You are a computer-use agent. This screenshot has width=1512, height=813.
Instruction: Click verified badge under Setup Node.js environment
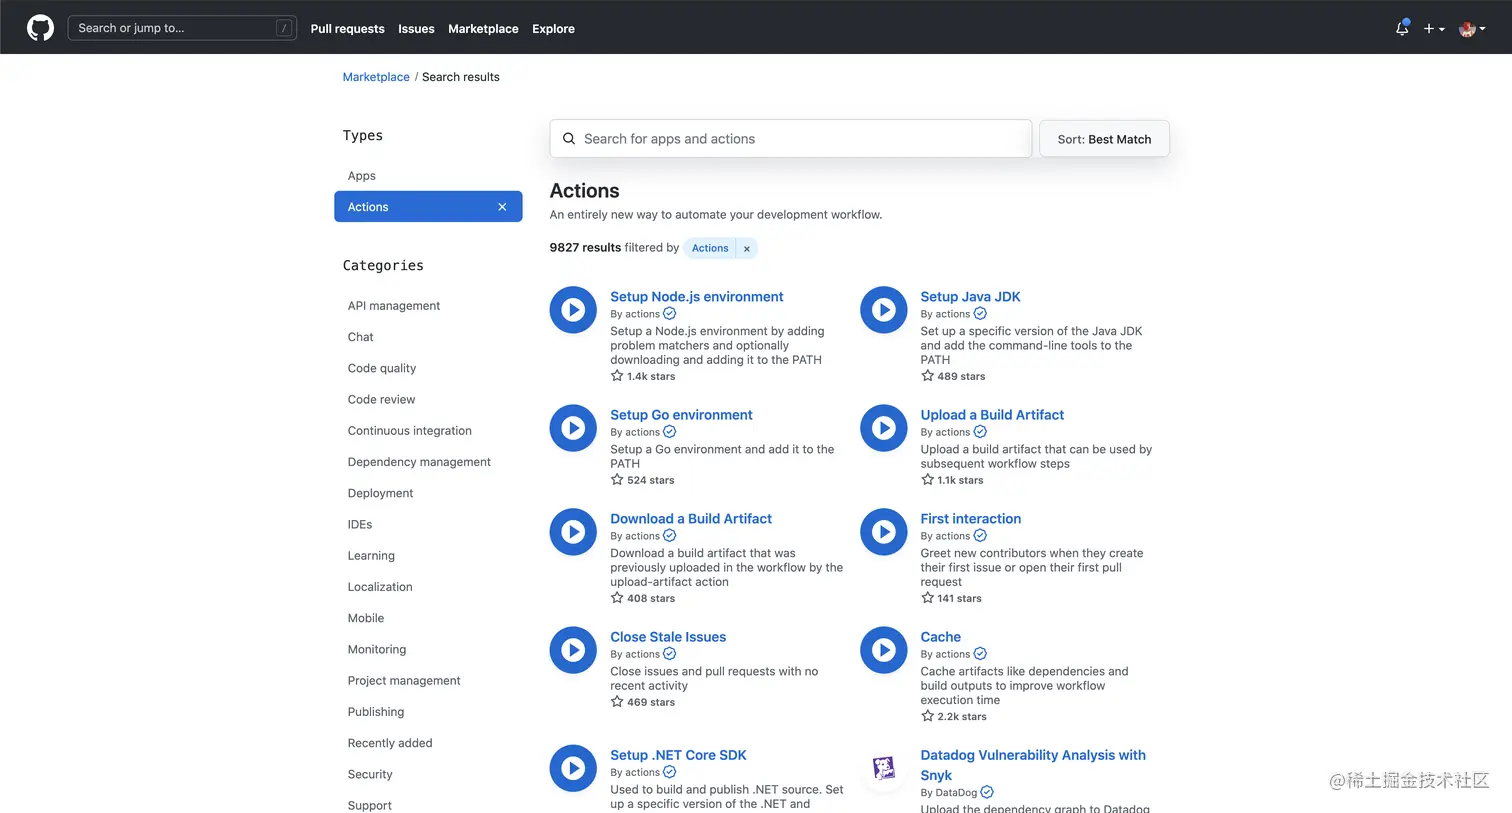click(670, 314)
